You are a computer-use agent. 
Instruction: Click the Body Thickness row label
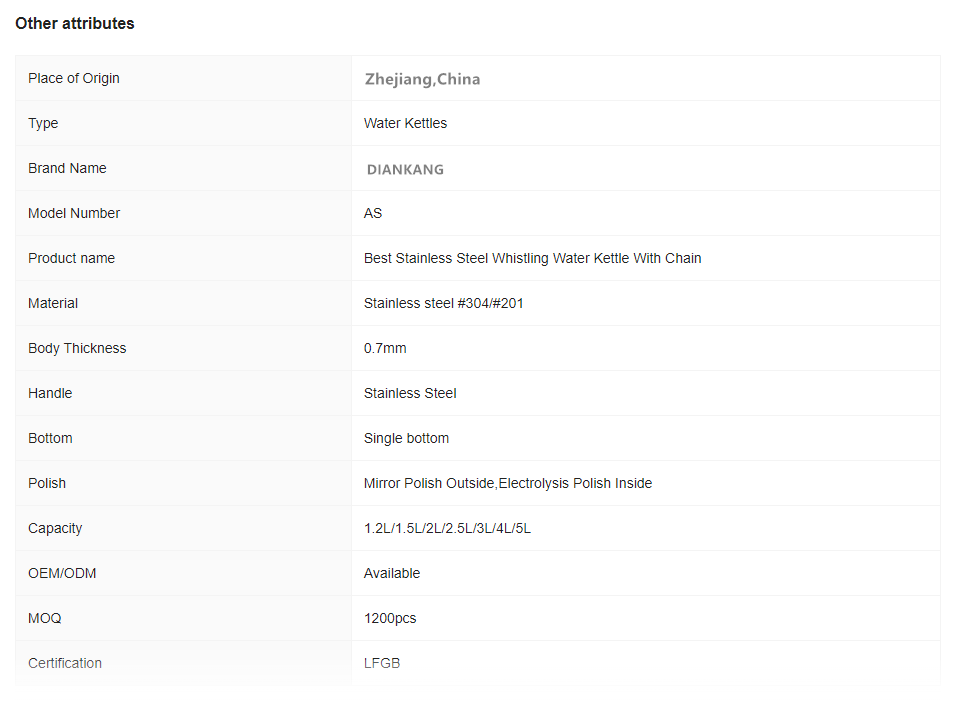pyautogui.click(x=77, y=348)
